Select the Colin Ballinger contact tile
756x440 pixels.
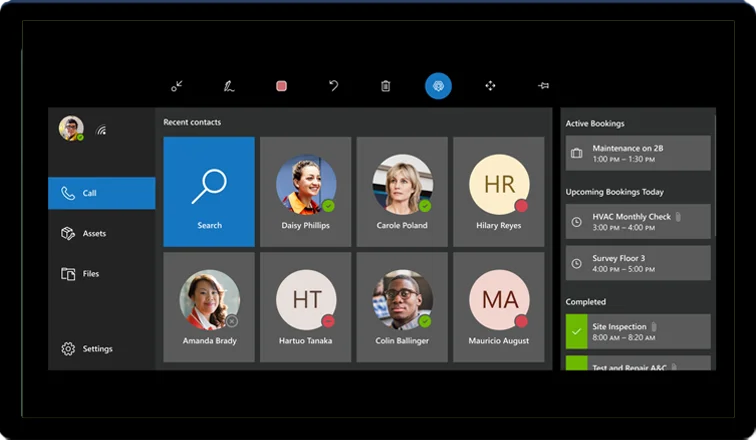click(402, 307)
